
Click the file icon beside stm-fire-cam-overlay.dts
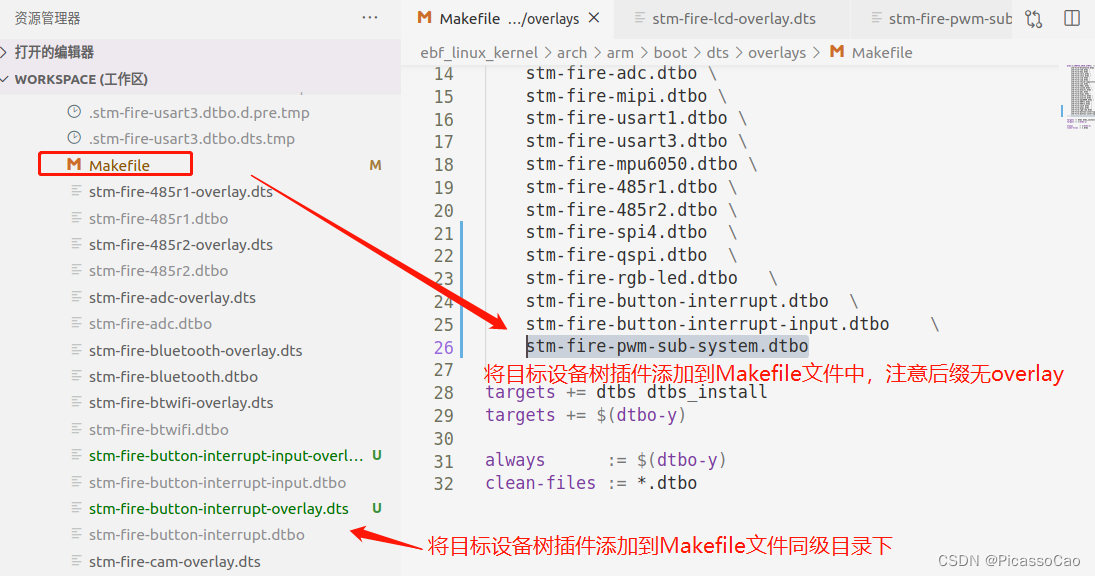point(76,561)
